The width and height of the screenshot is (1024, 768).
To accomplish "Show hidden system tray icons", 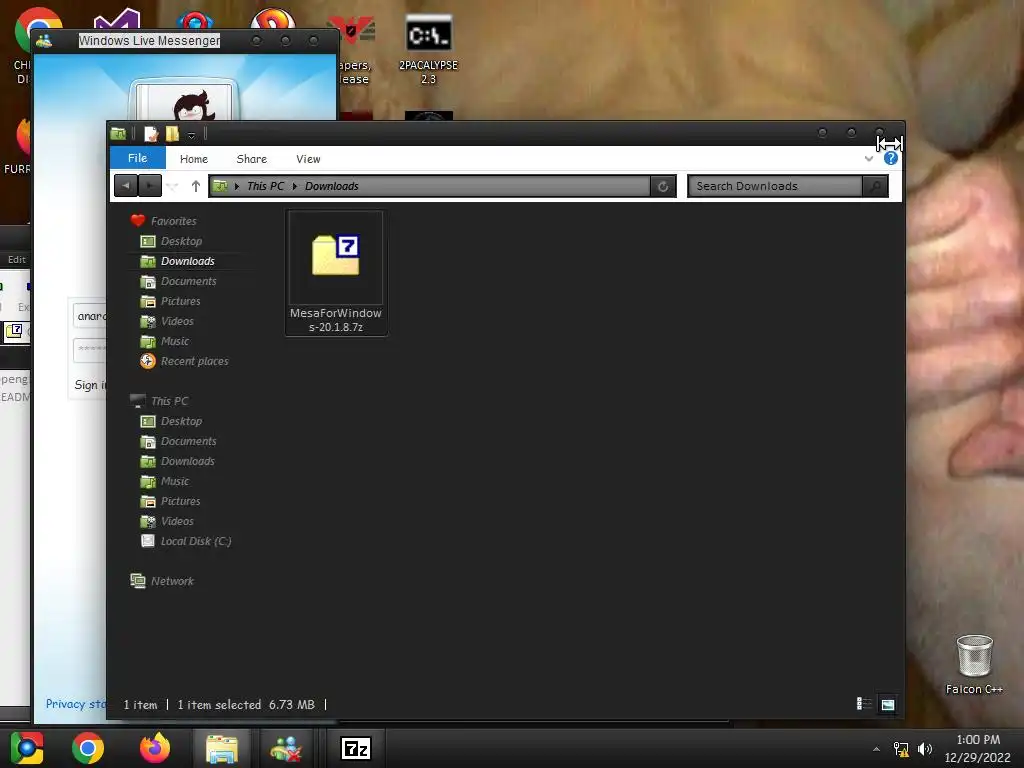I will [x=876, y=749].
